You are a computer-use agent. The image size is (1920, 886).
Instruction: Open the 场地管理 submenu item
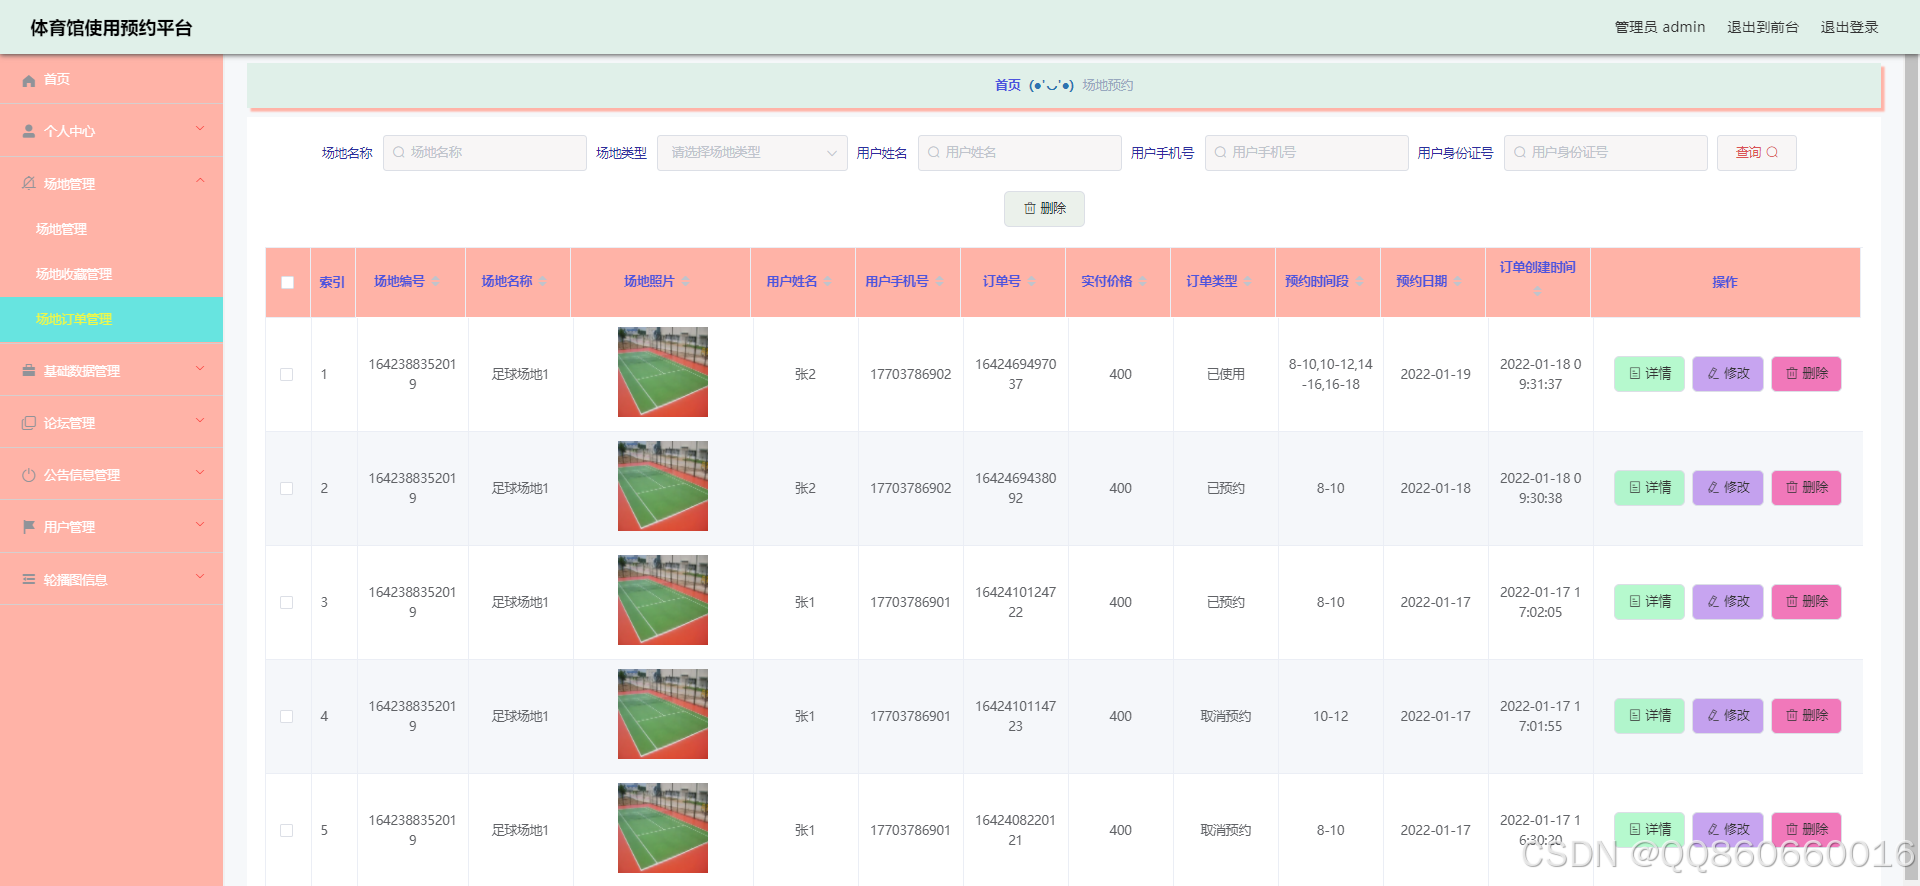tap(111, 229)
